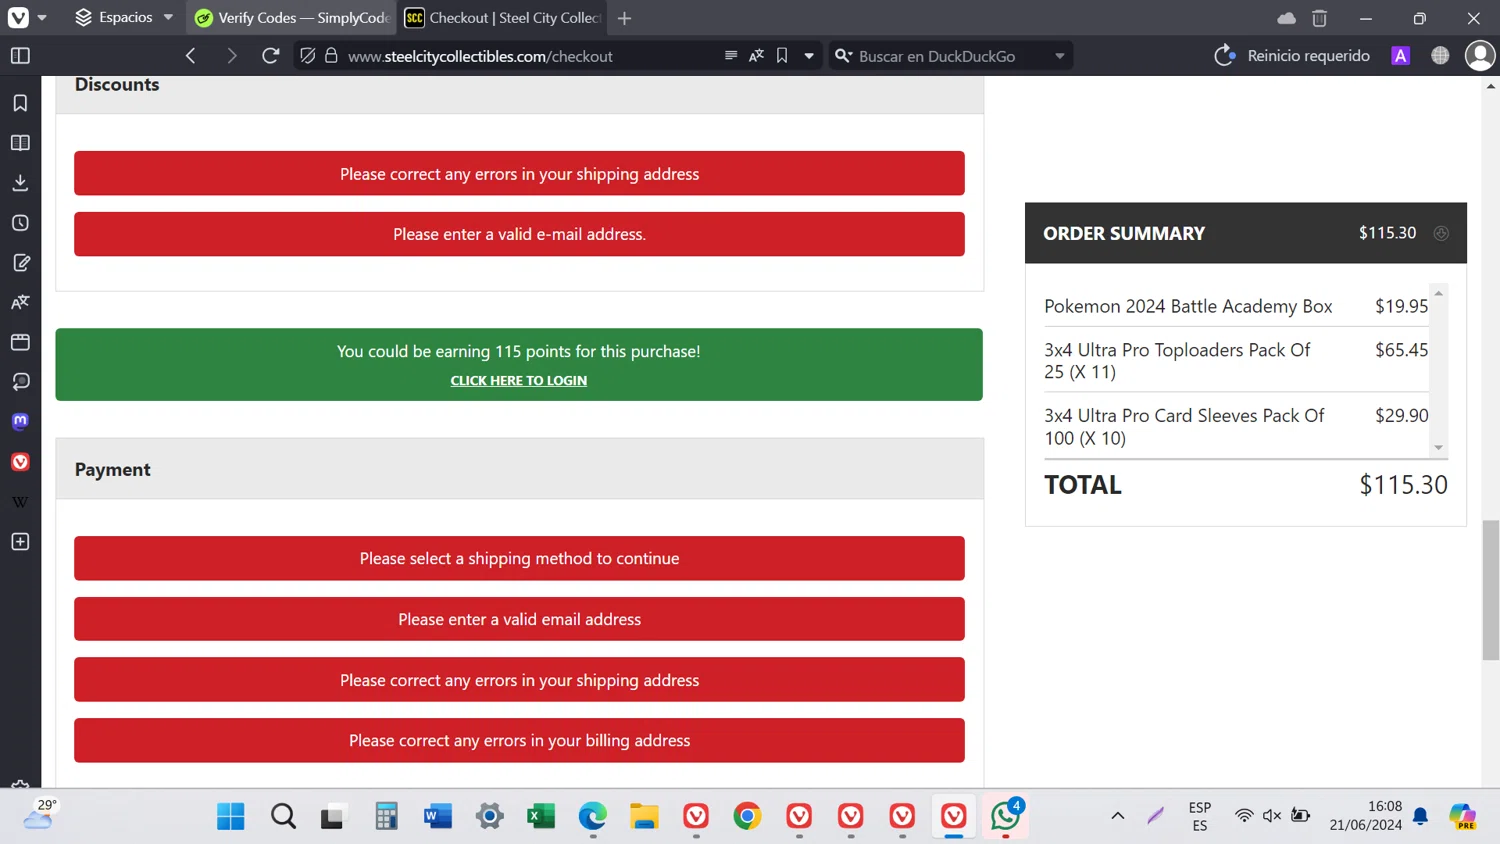
Task: Launch Word from the taskbar
Action: click(x=437, y=817)
